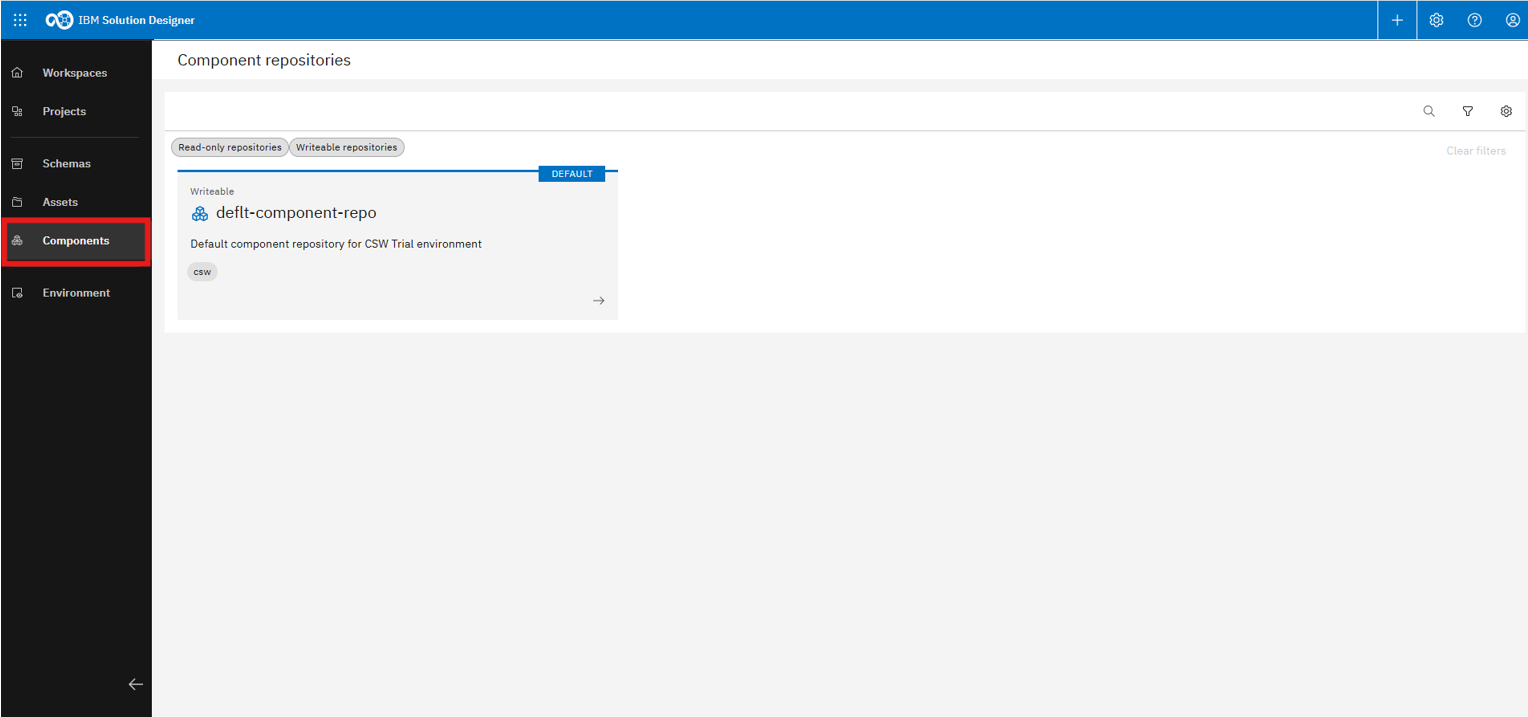Screen dimensions: 1528x717
Task: Click the deflt-component-repo repository title
Action: click(296, 213)
